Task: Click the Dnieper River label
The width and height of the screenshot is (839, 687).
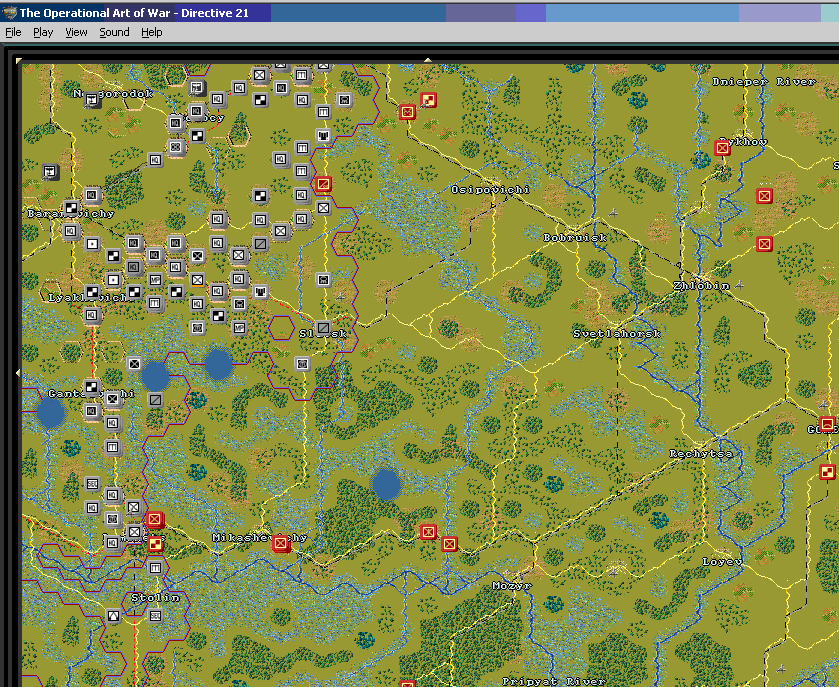Action: [764, 81]
